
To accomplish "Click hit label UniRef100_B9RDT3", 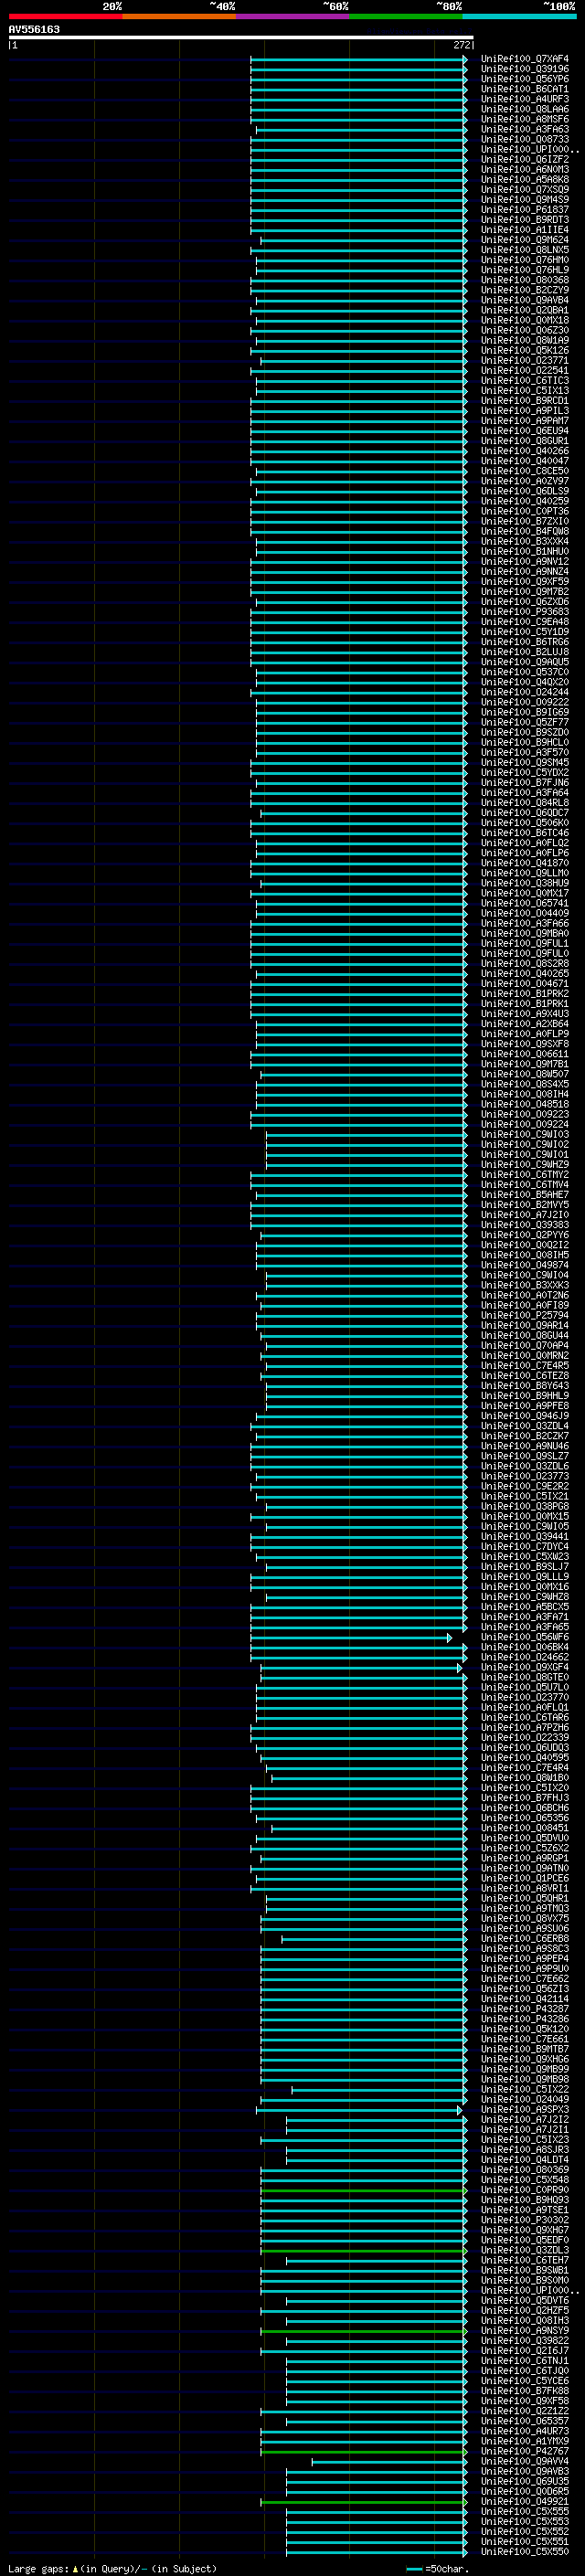I will (x=525, y=220).
